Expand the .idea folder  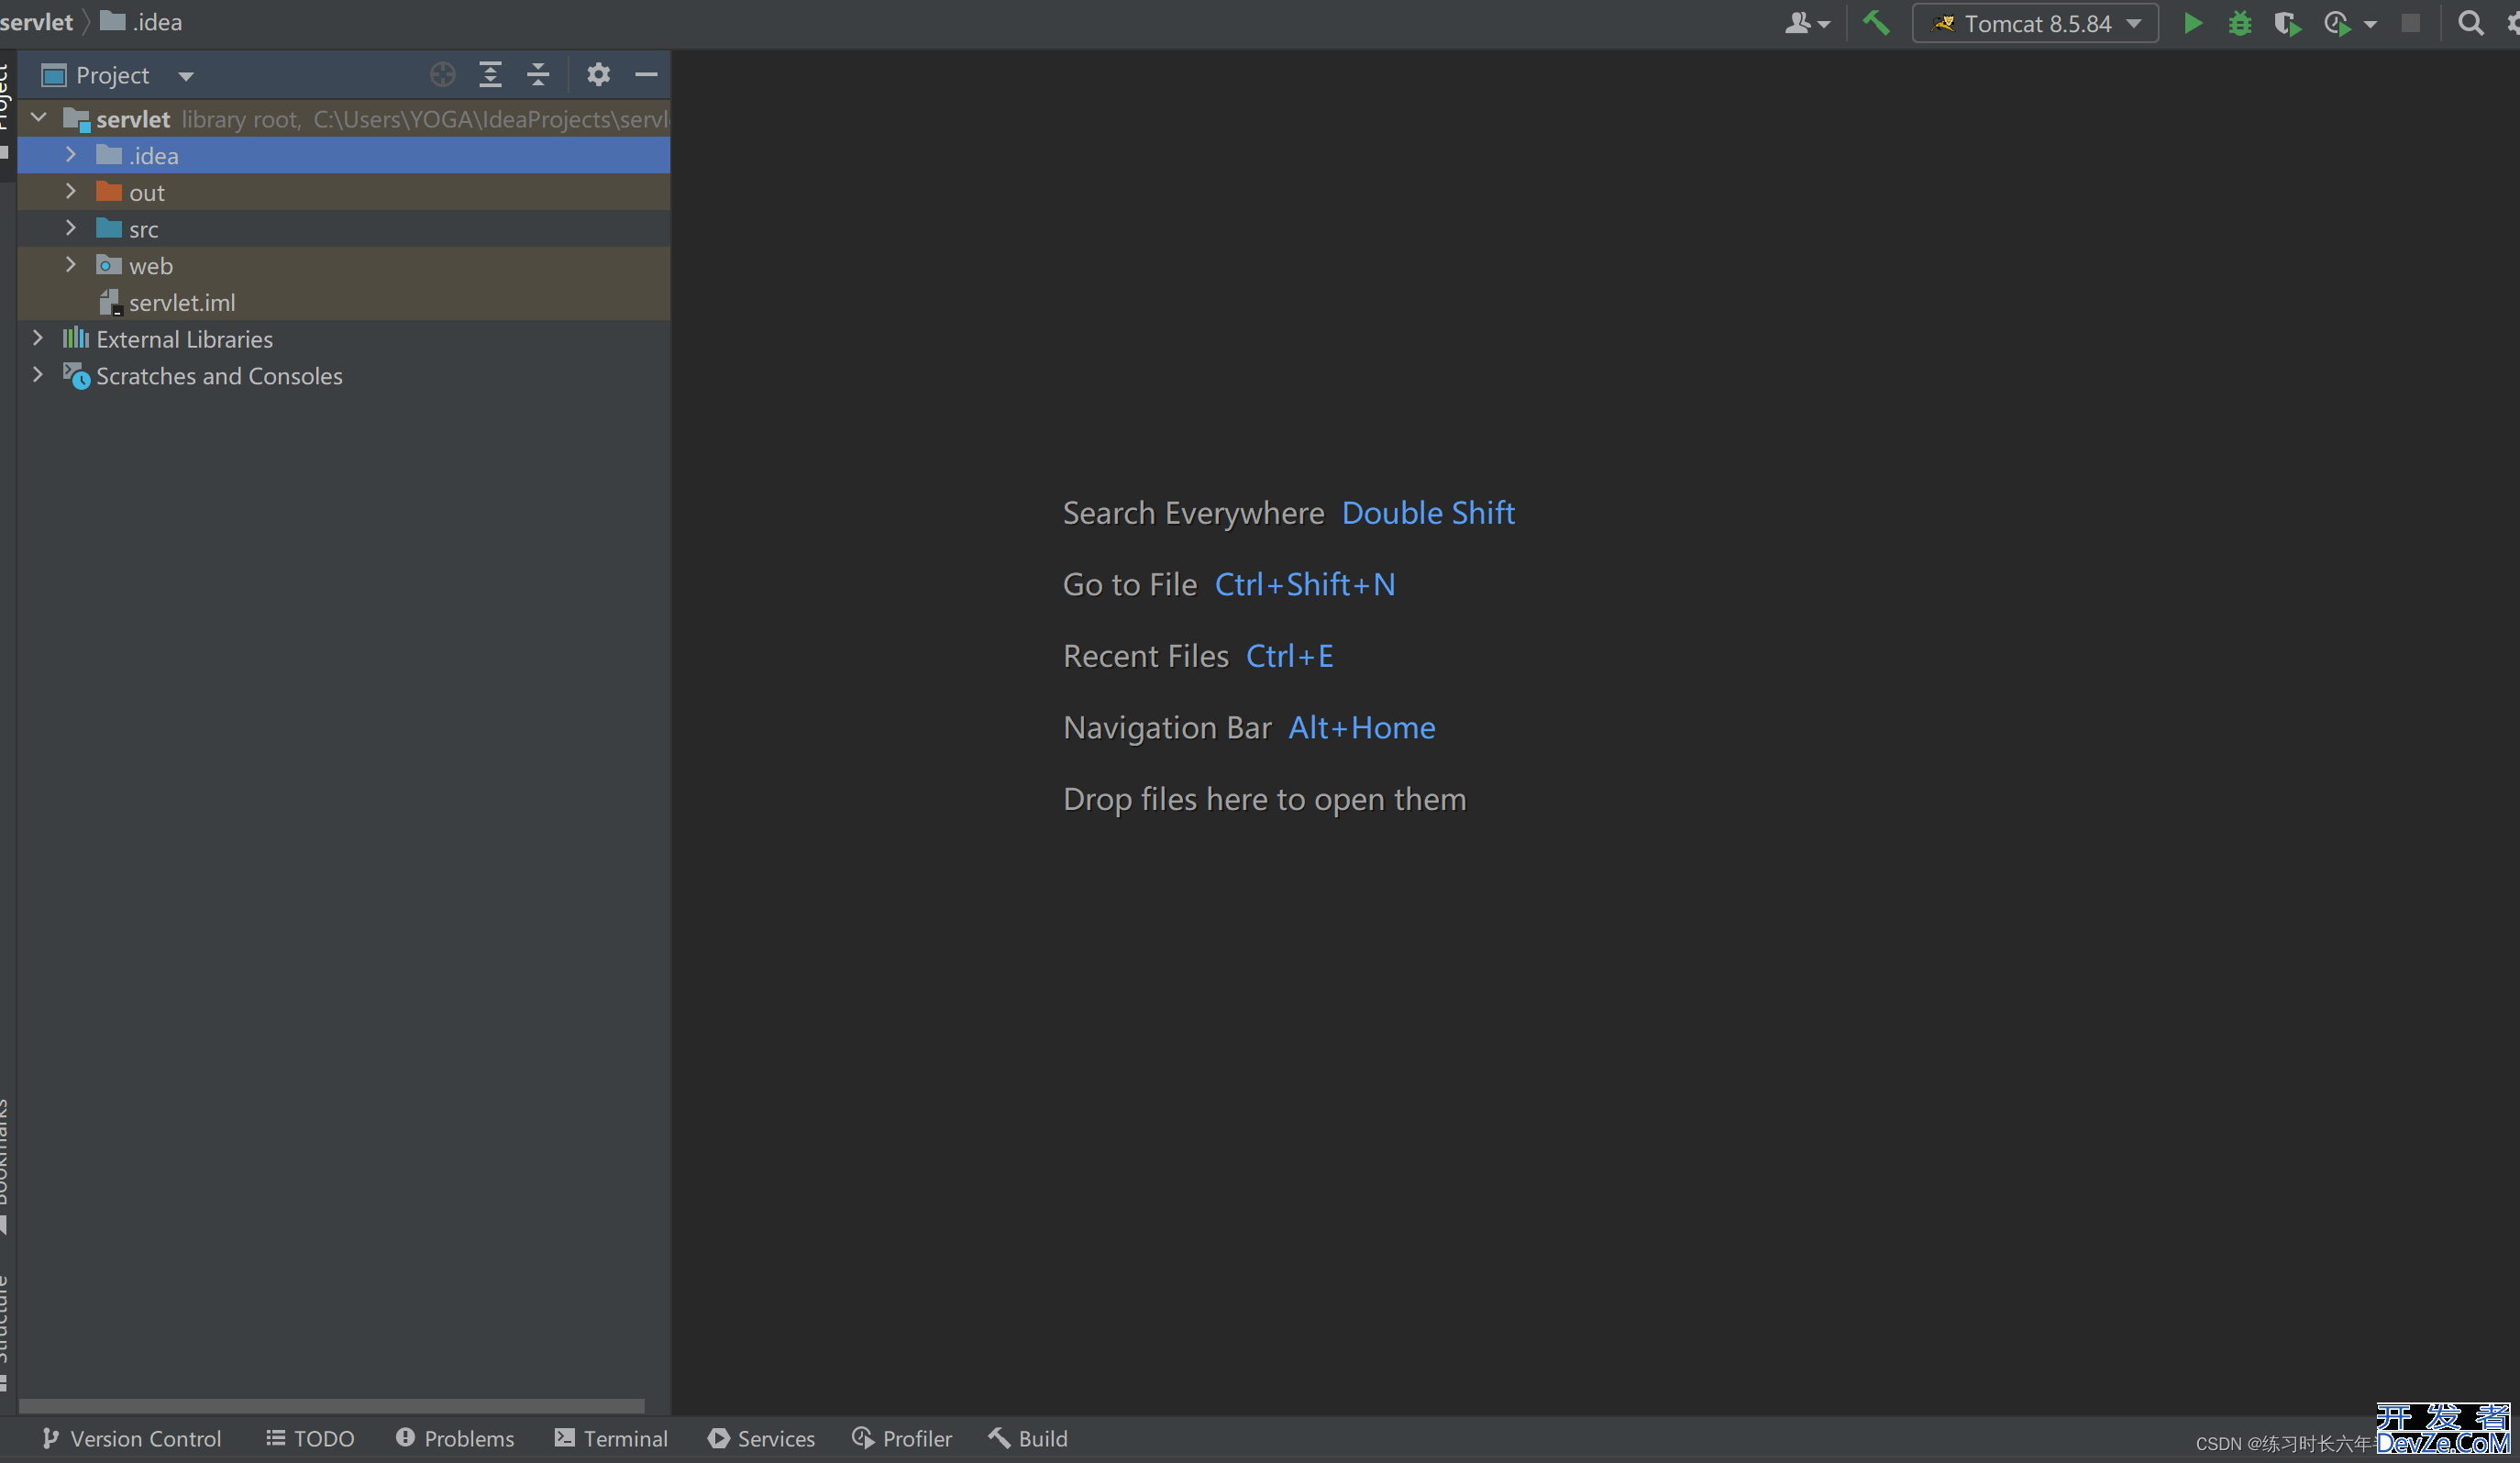[x=71, y=155]
